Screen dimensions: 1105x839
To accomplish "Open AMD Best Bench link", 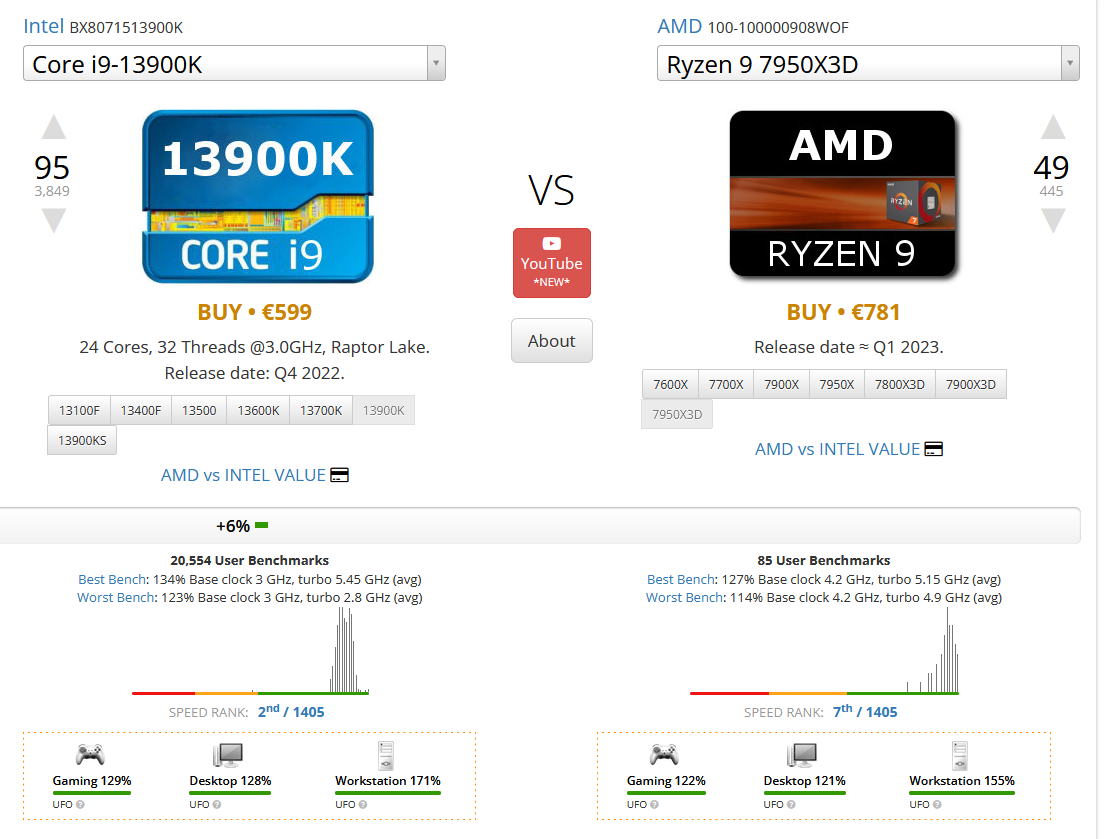I will [x=681, y=580].
